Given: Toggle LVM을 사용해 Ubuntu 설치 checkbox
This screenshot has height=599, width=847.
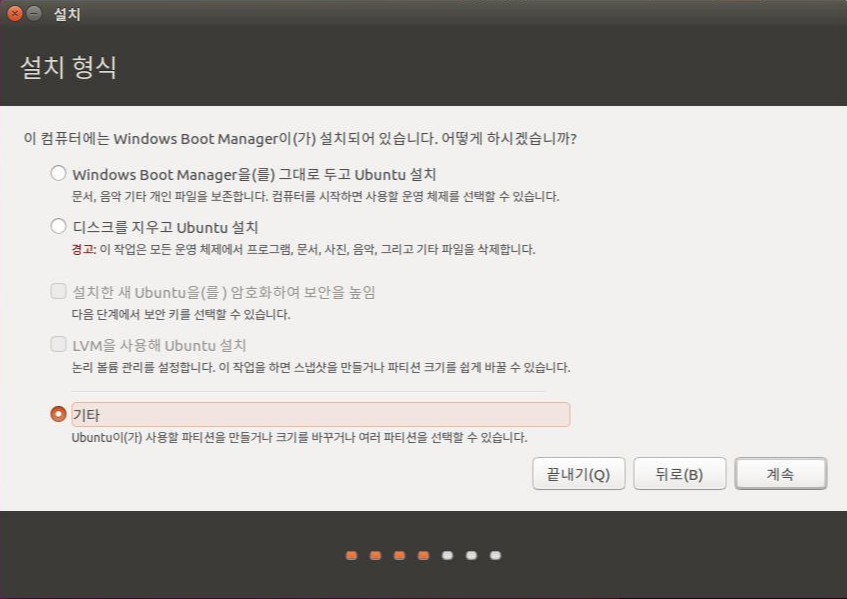Looking at the screenshot, I should [58, 344].
